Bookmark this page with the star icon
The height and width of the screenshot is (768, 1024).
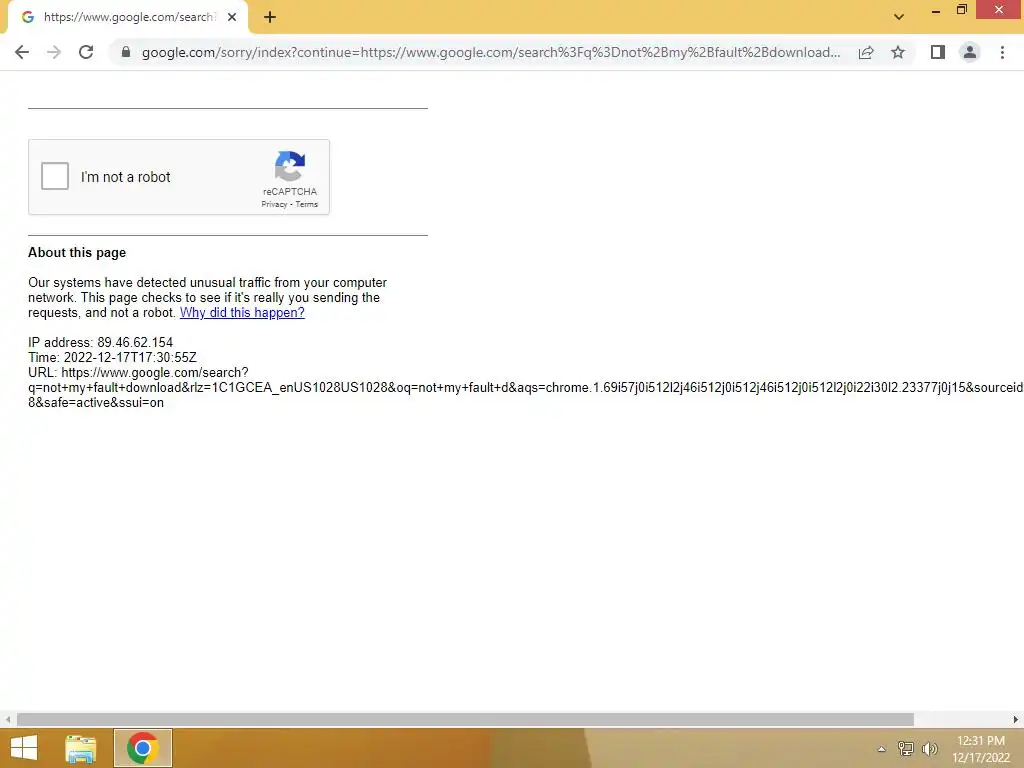tap(898, 52)
